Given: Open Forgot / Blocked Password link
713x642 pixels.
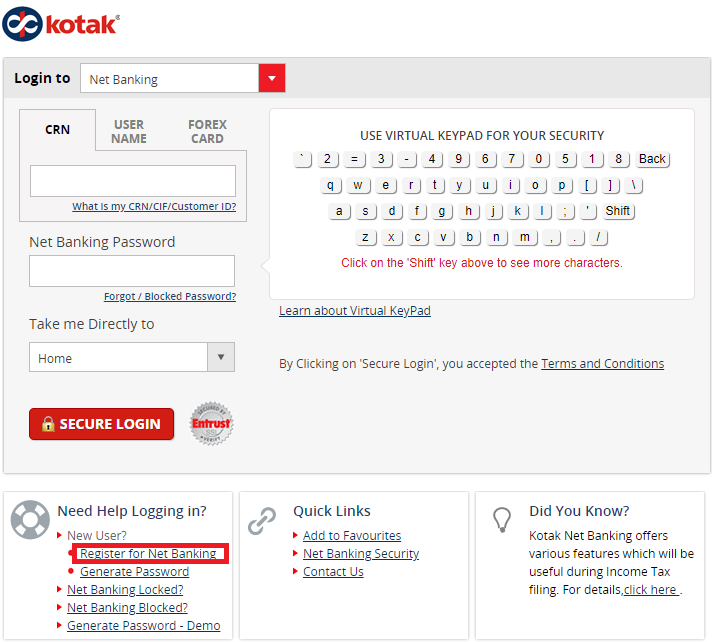Looking at the screenshot, I should [x=170, y=296].
